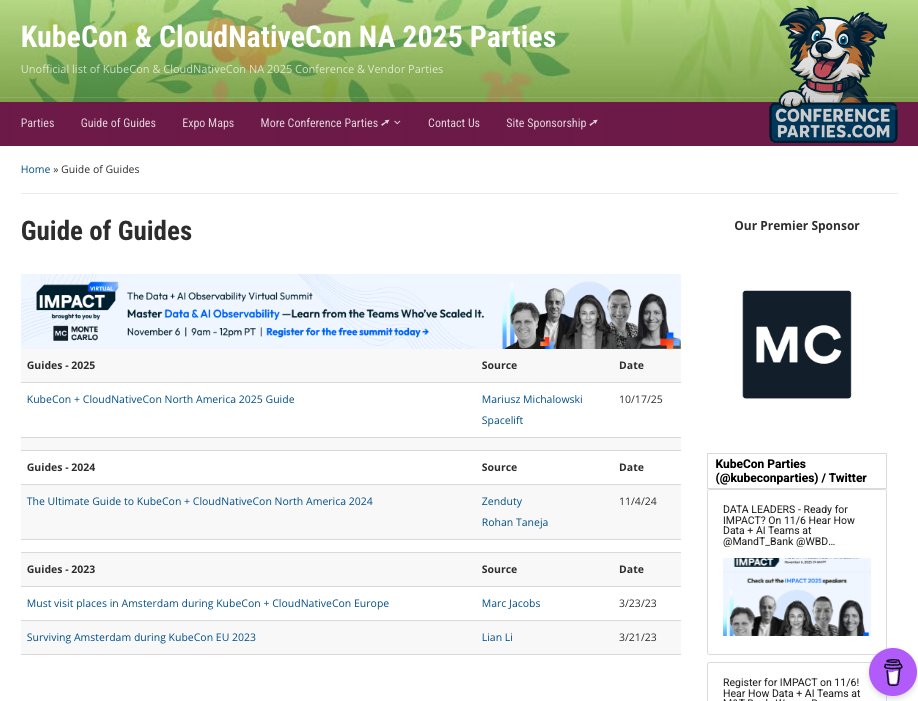
Task: Select the 3/23/23 date cell
Action: (x=638, y=603)
